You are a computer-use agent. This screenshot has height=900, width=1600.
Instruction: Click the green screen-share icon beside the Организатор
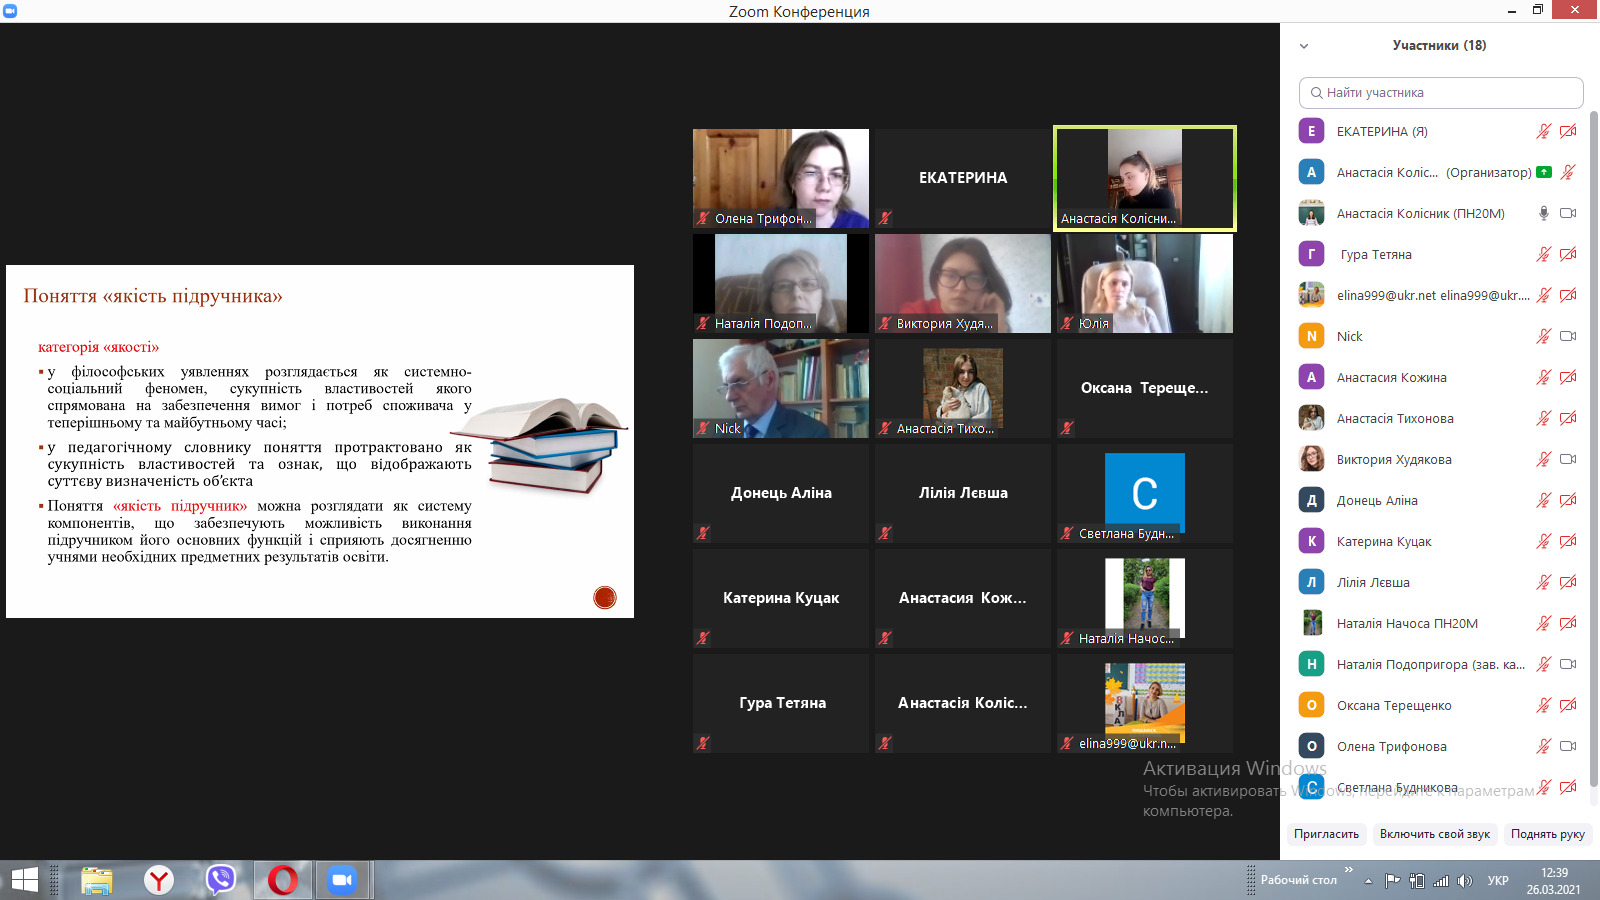[x=1544, y=172]
